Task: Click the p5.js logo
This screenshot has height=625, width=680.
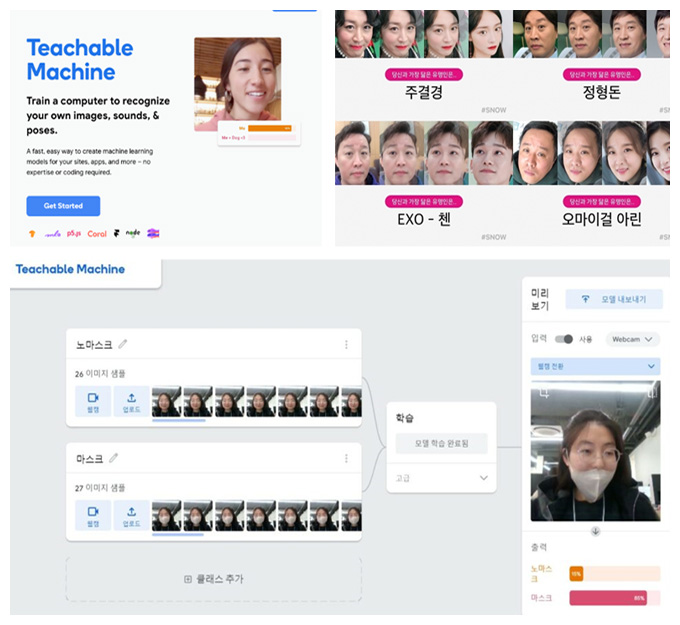Action: pos(74,234)
